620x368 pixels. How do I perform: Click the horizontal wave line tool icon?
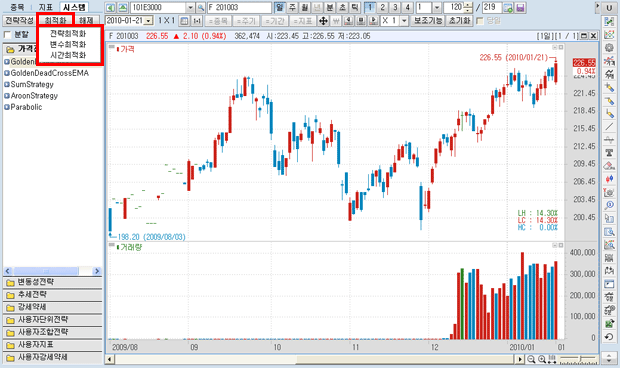[609, 140]
